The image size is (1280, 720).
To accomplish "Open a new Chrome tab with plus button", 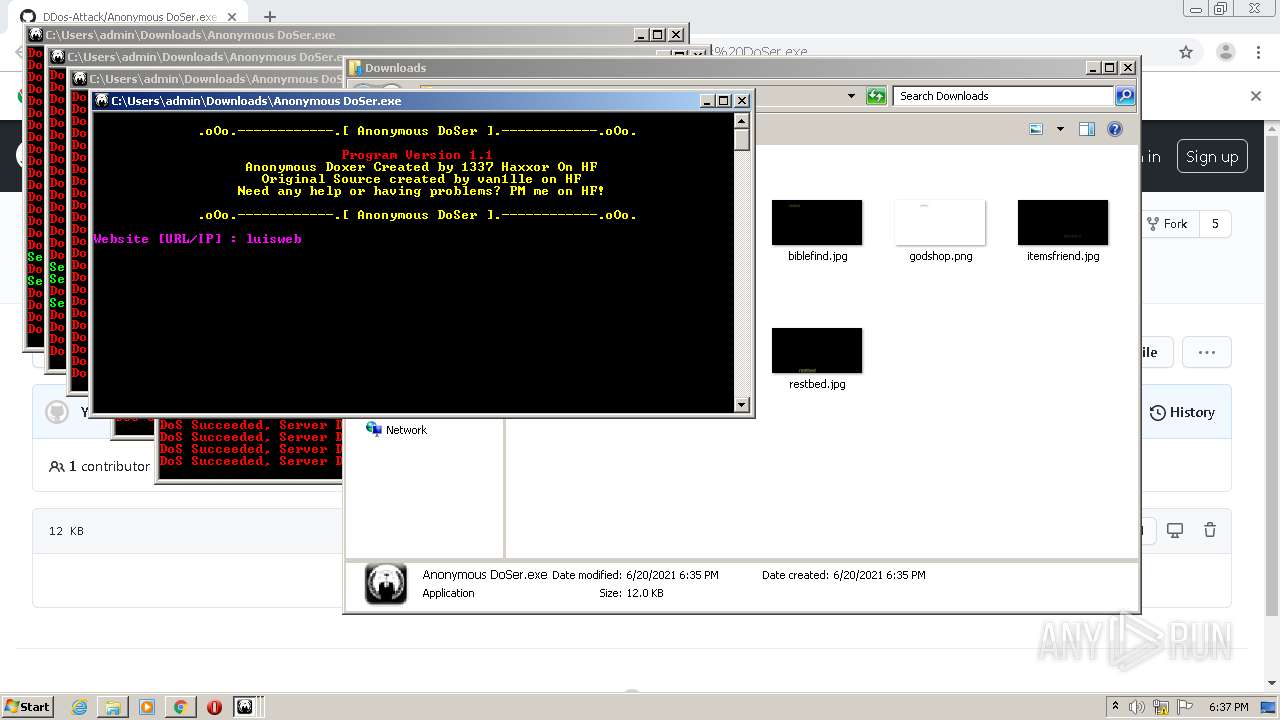I will (269, 17).
